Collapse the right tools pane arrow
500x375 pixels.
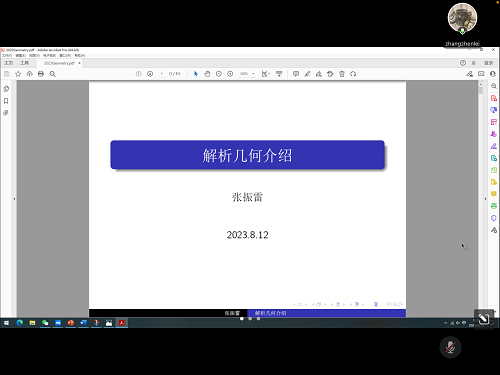coord(485,199)
